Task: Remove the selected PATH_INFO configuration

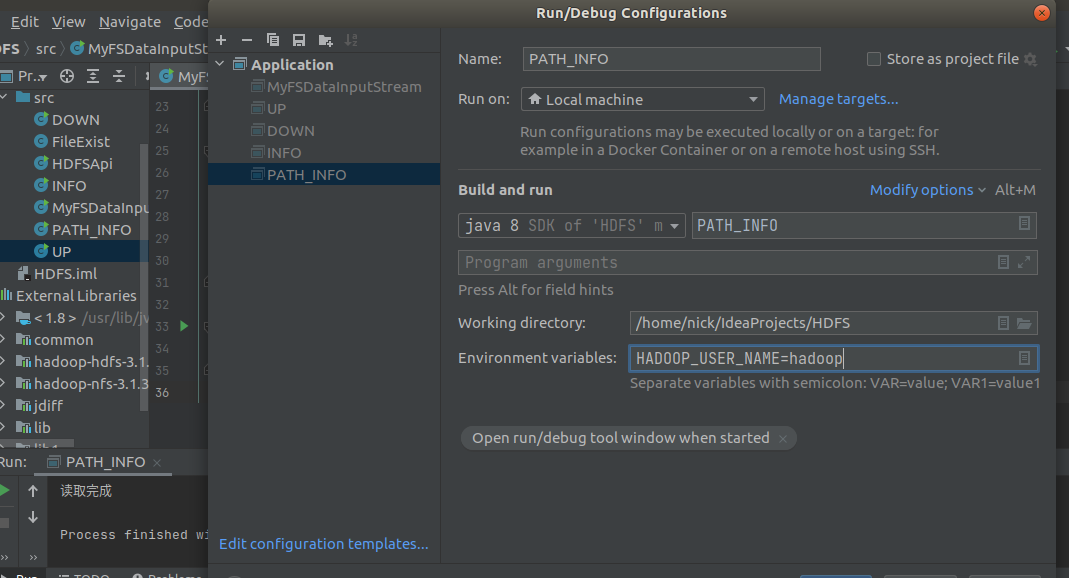Action: (x=246, y=40)
